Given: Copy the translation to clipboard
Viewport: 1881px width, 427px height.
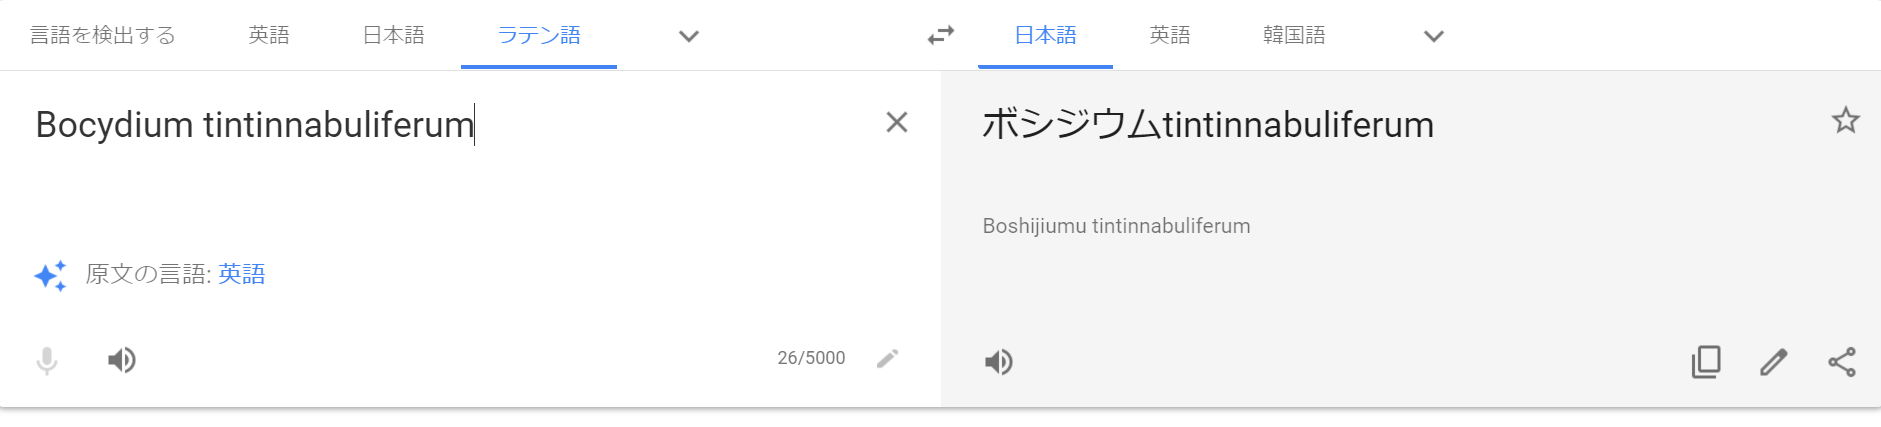Looking at the screenshot, I should click(x=1706, y=362).
